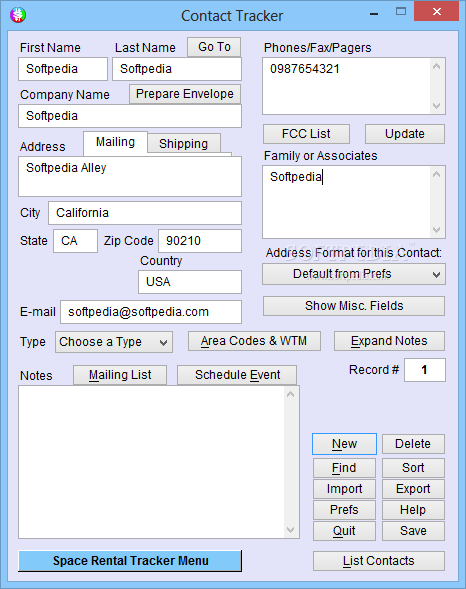Viewport: 466px width, 589px height.
Task: Click Show Misc. Fields button
Action: (x=354, y=306)
